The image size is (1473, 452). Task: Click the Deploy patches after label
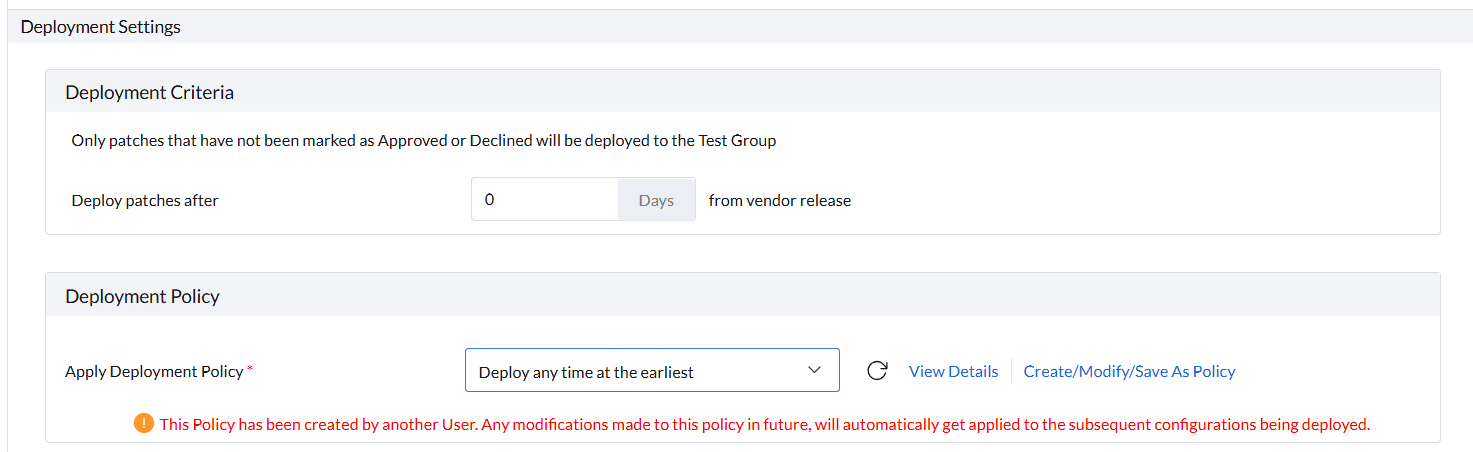[145, 200]
